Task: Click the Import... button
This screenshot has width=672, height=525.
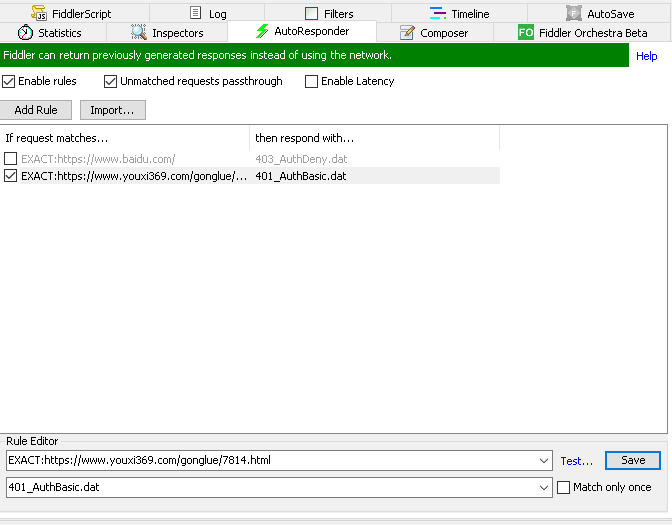Action: pyautogui.click(x=113, y=110)
